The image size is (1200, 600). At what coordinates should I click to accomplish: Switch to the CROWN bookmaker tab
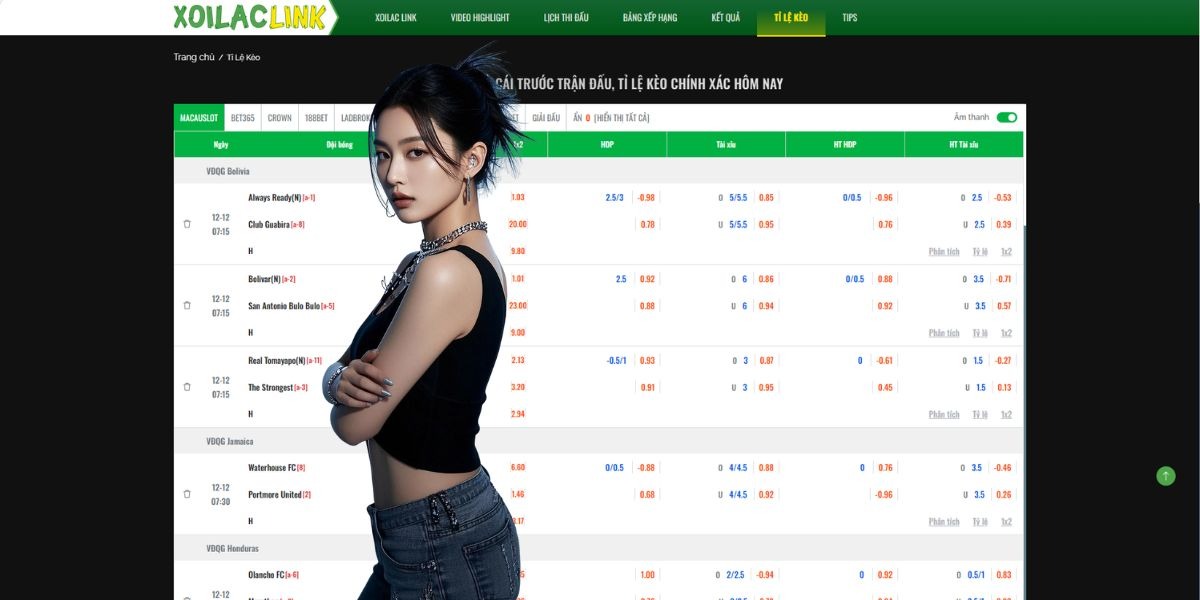click(x=280, y=118)
